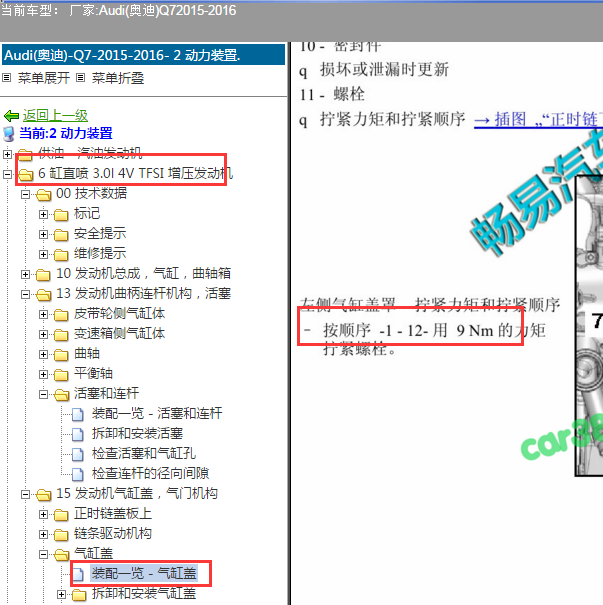The width and height of the screenshot is (603, 605).
Task: Click the page icon of 拆卸和安装活塞
Action: 78,434
